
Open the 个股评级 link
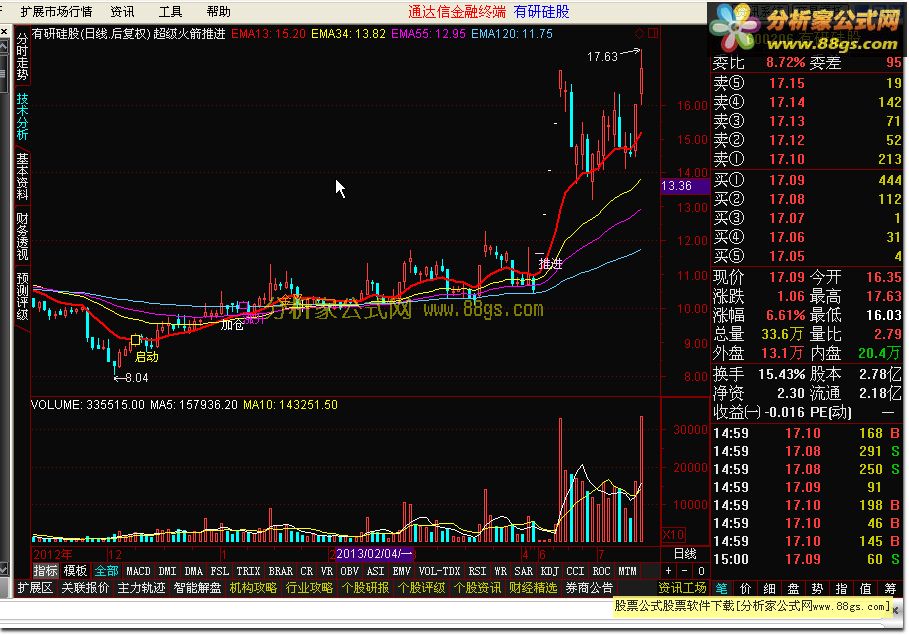[421, 587]
